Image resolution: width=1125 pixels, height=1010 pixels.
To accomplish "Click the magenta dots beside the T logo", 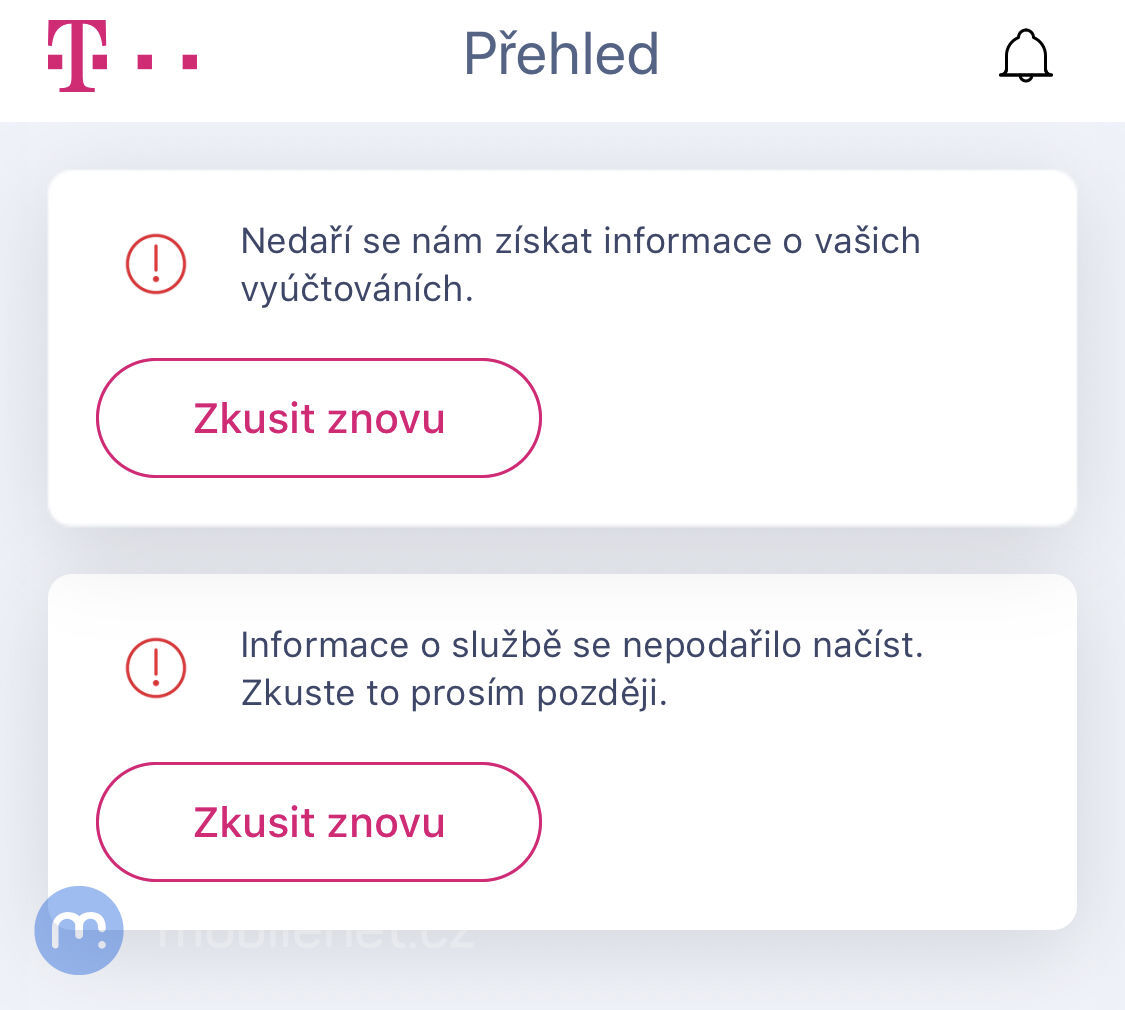I will tap(166, 62).
